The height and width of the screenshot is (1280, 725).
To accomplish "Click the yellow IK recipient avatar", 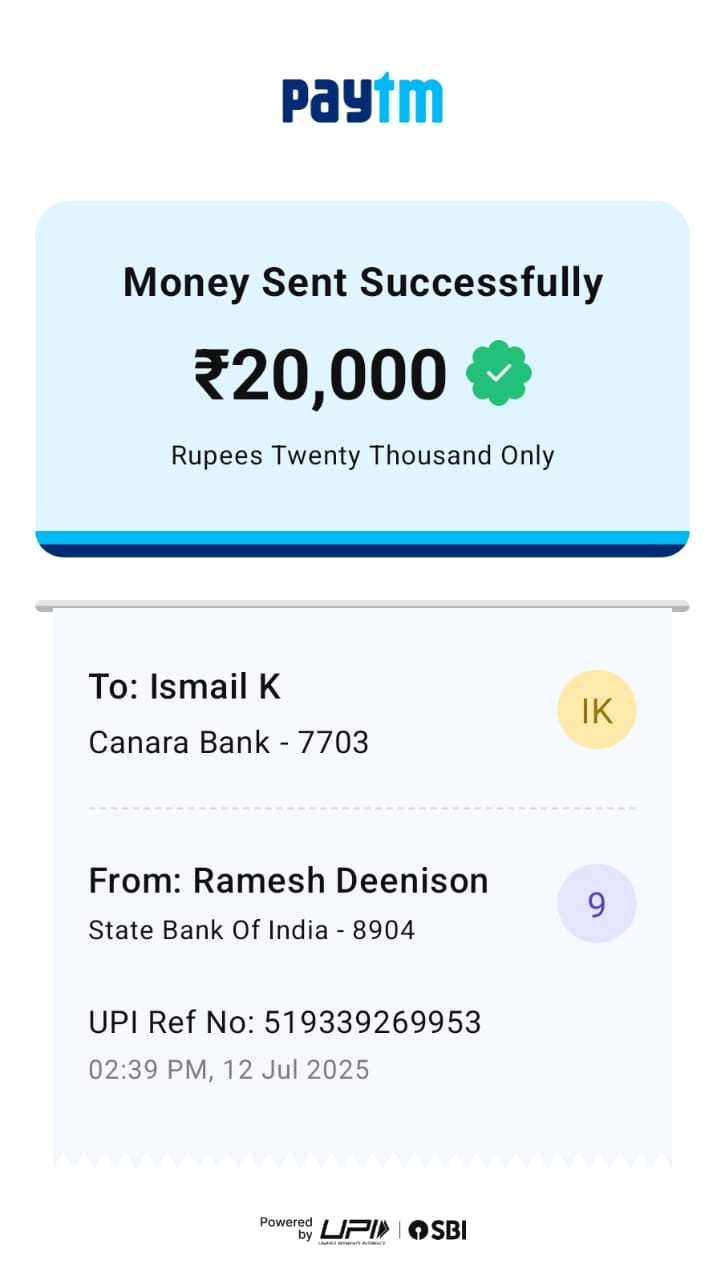I will coord(596,710).
